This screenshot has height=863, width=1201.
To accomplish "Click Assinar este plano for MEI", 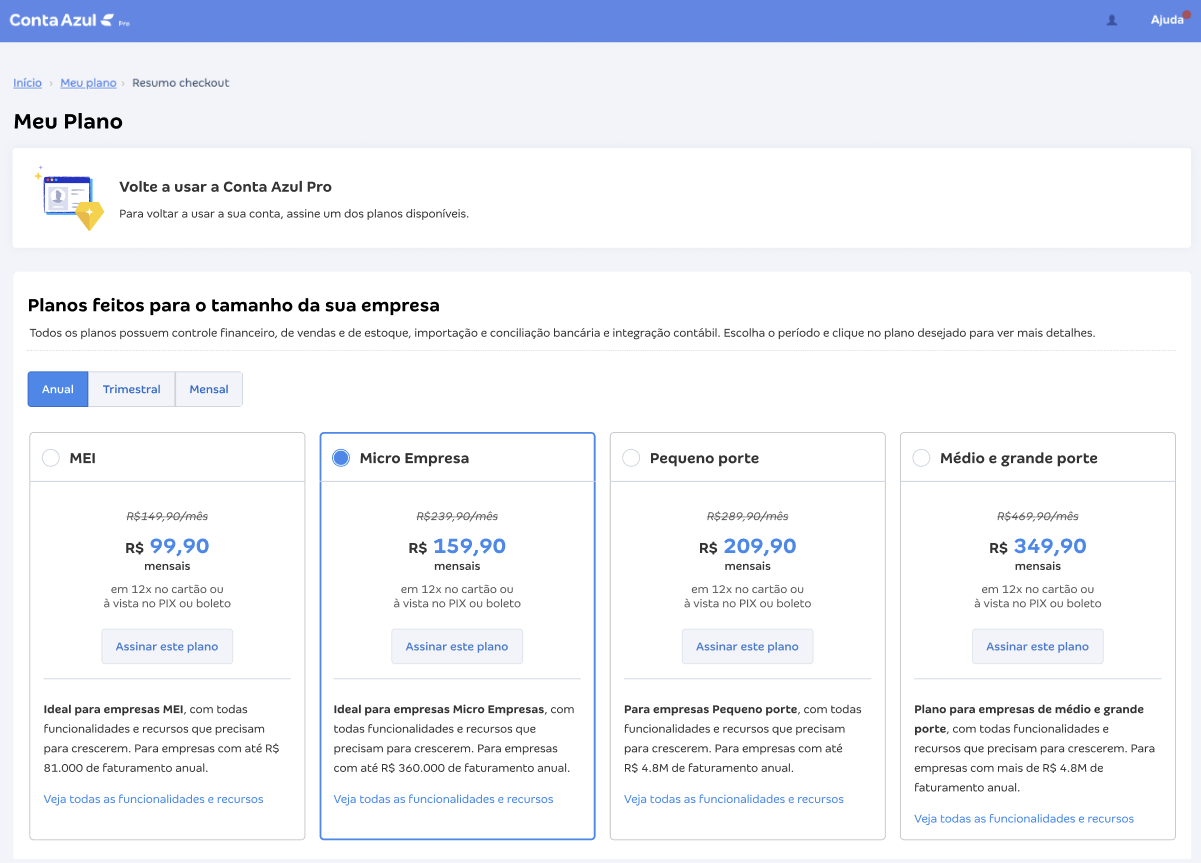I will 167,646.
